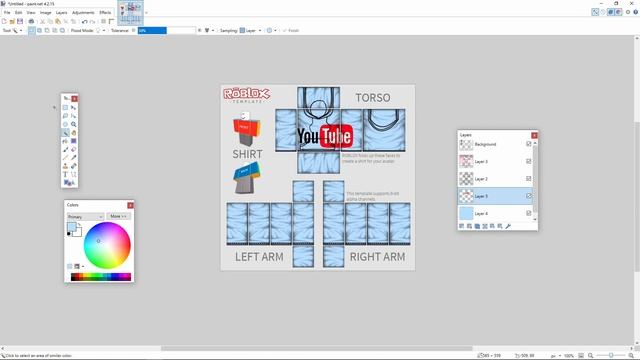Select the Ellipse Select tool

[65, 124]
